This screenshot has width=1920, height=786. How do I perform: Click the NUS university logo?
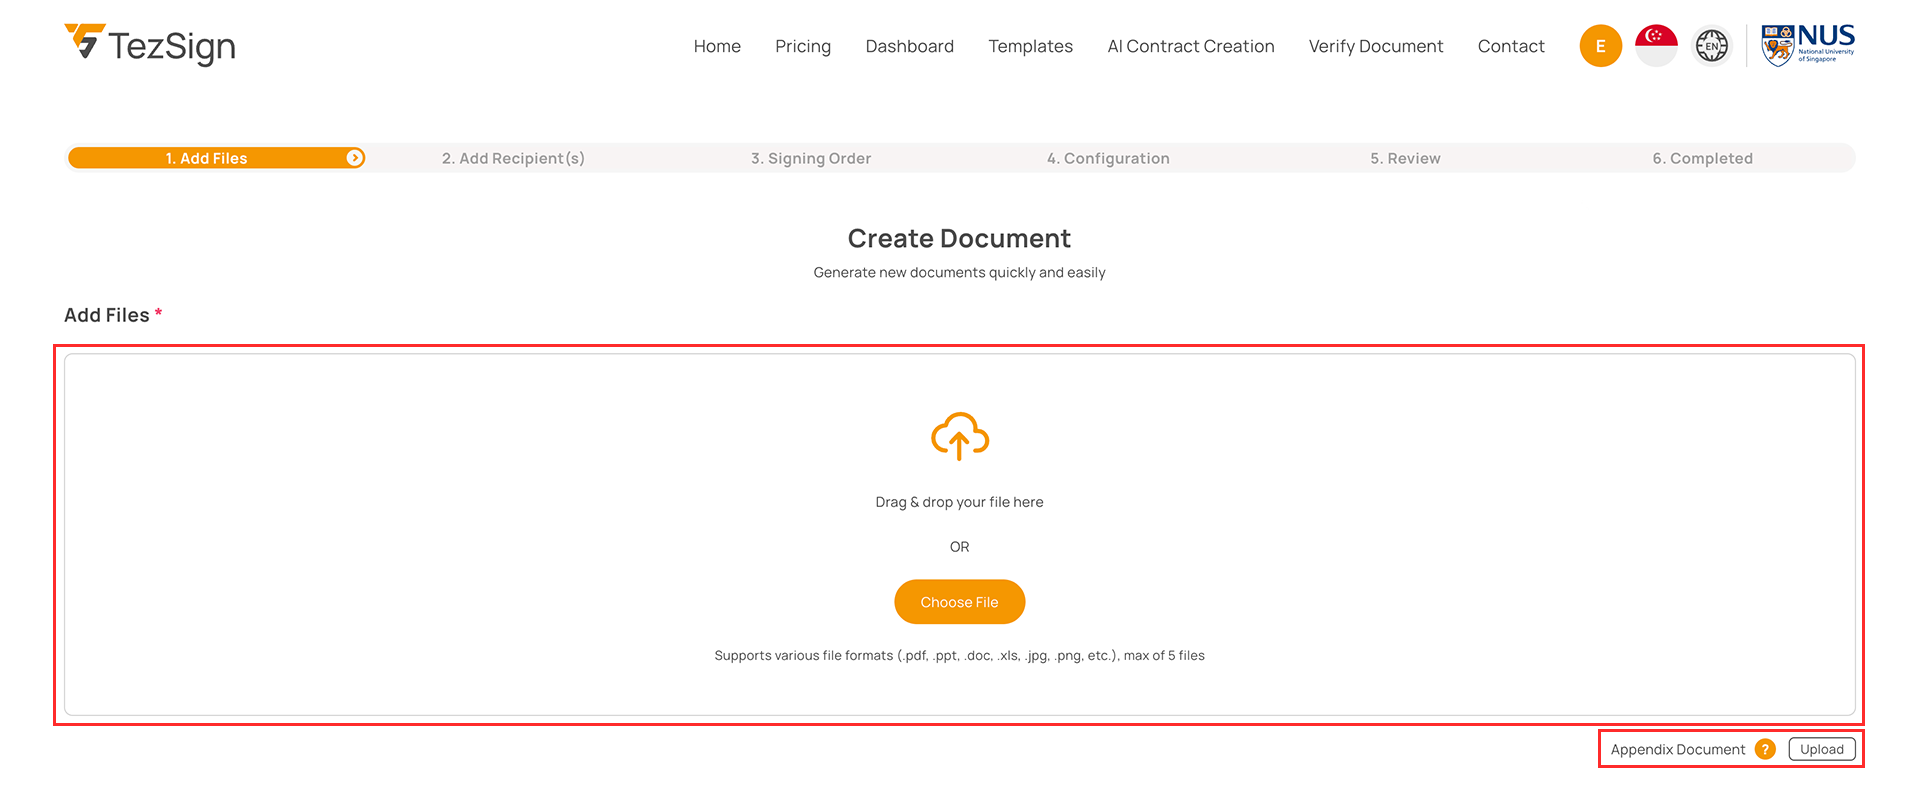pos(1808,45)
